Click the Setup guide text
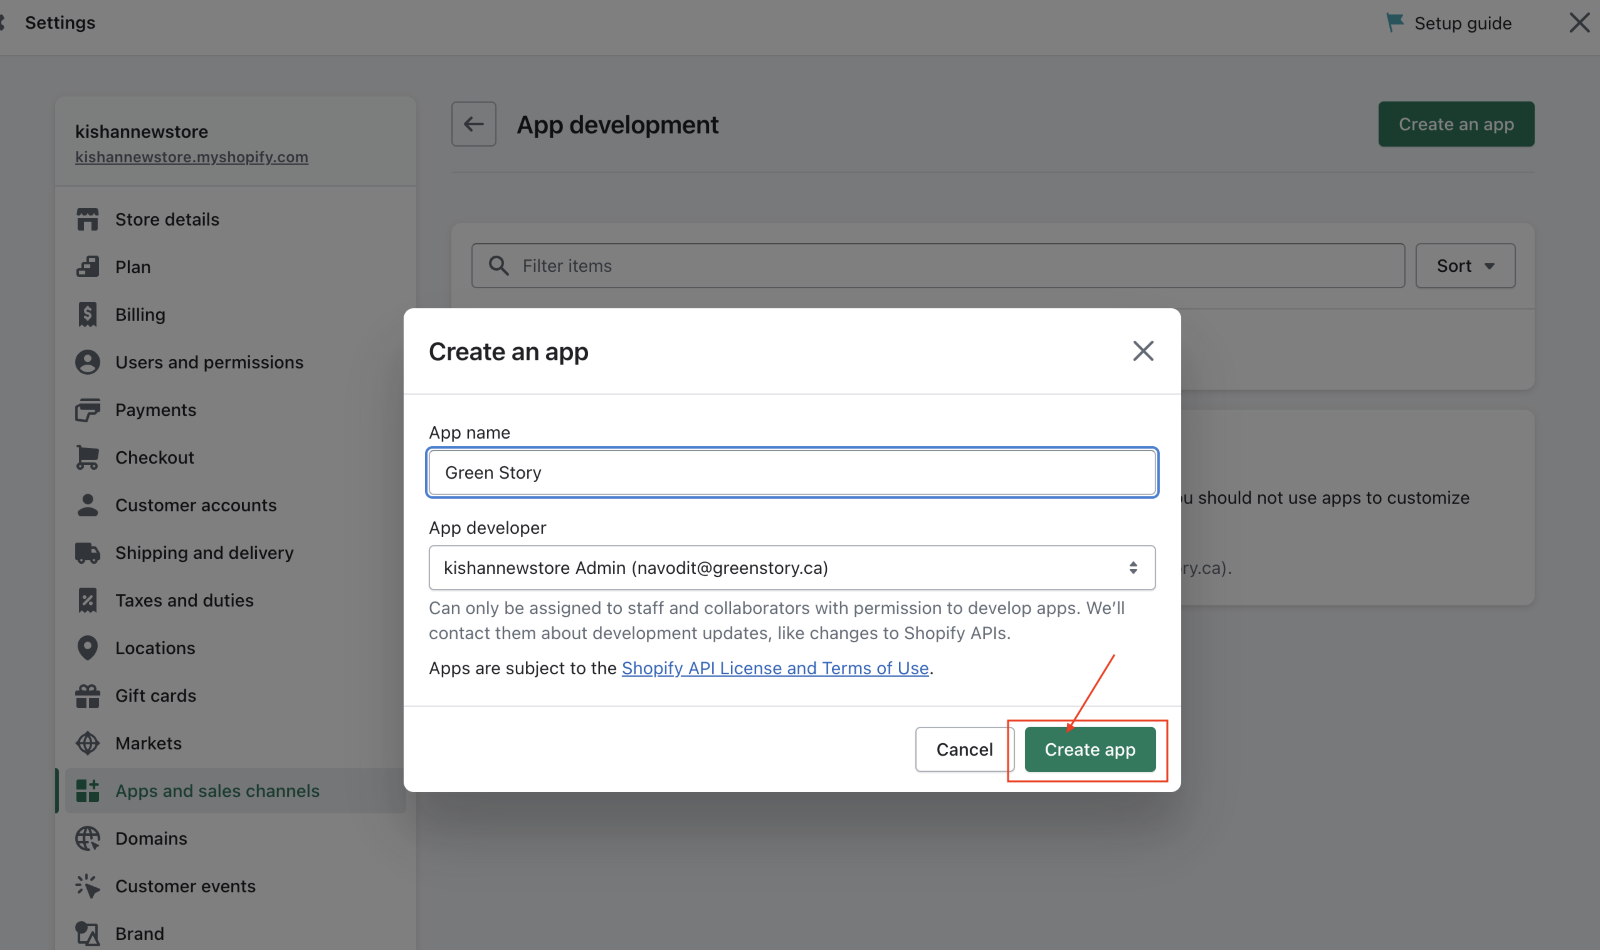The image size is (1600, 950). coord(1463,23)
